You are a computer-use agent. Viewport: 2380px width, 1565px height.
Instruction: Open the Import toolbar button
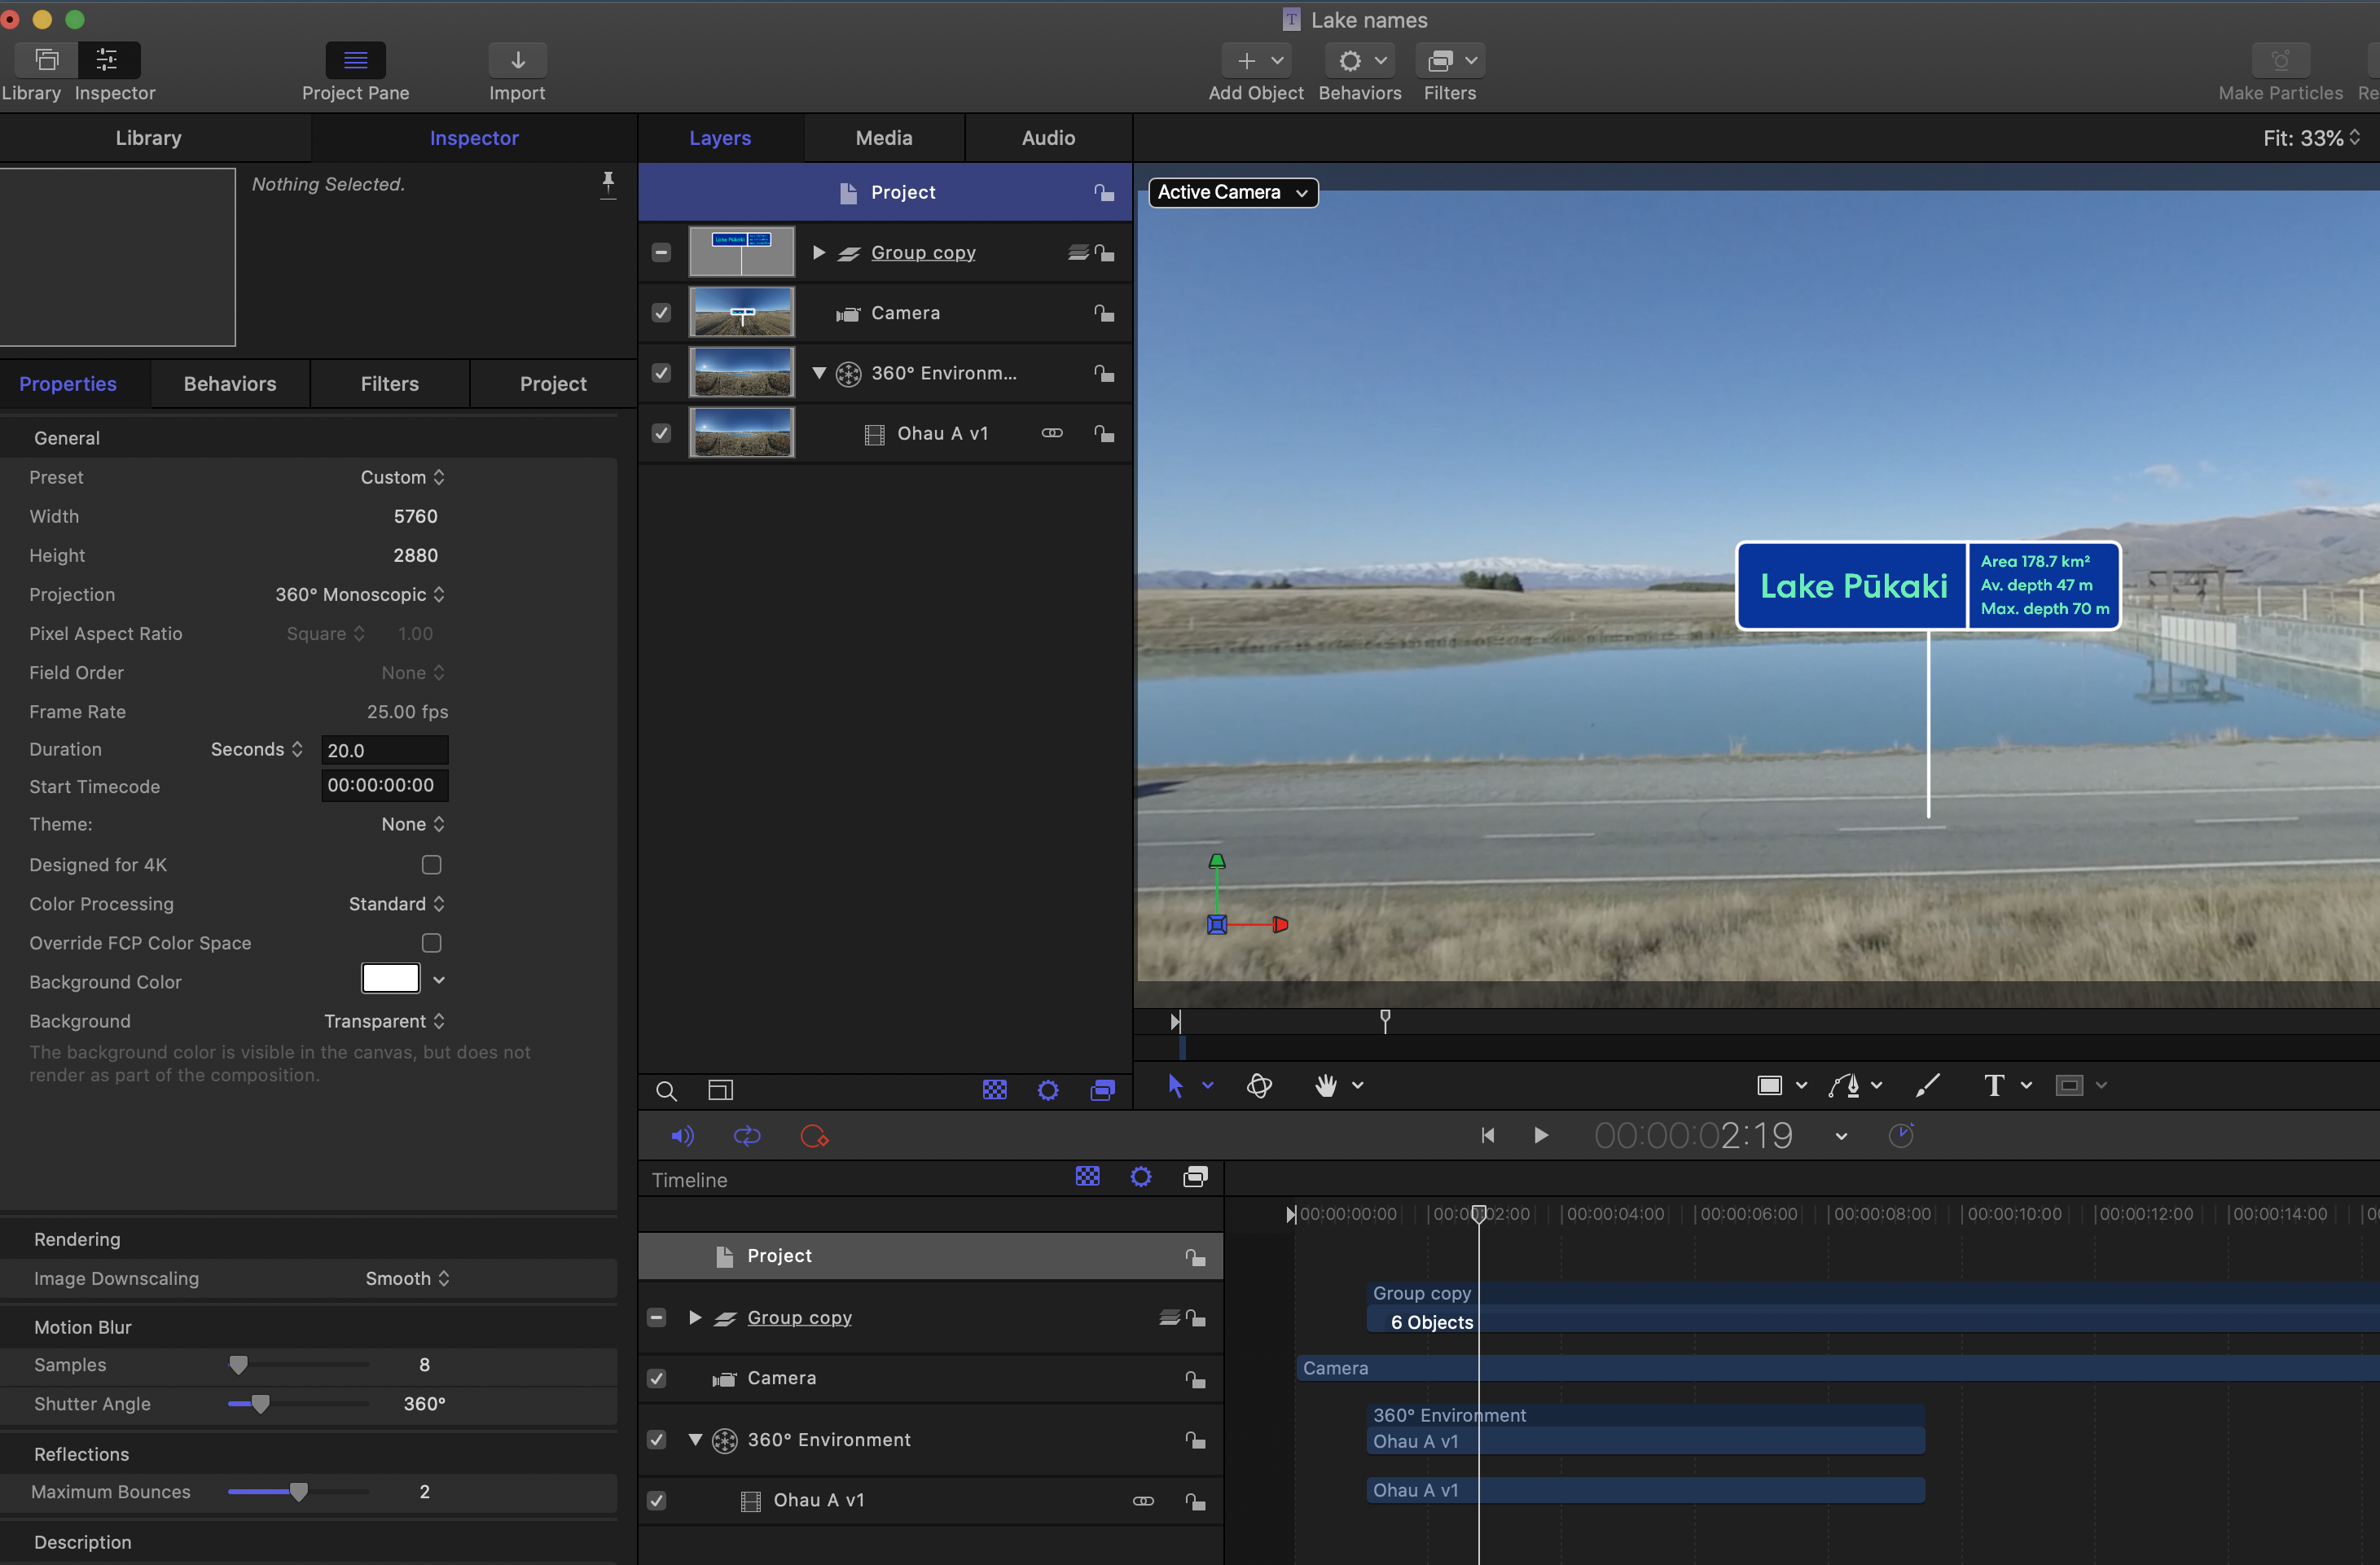[x=517, y=61]
